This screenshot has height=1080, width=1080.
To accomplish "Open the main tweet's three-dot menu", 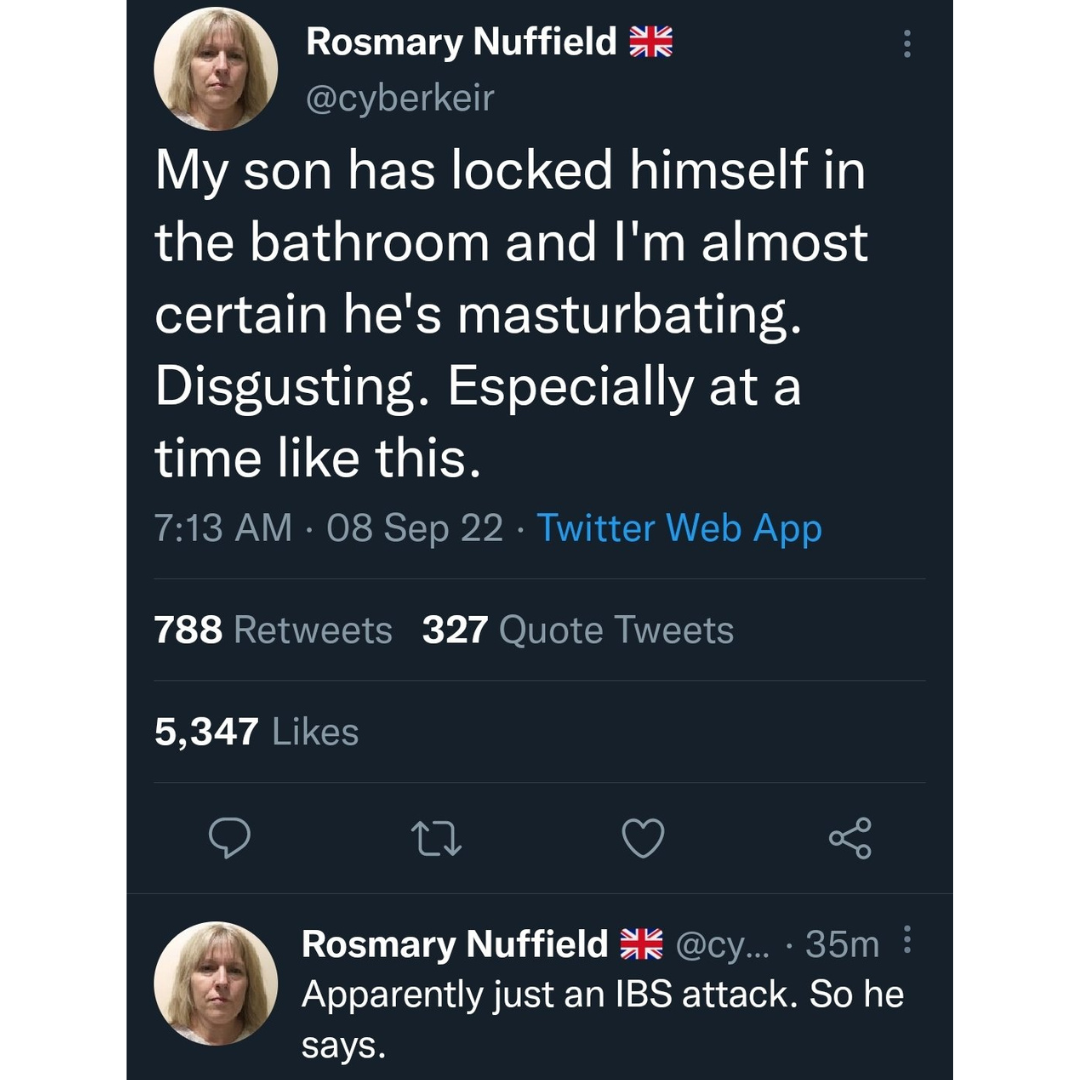I will [907, 44].
